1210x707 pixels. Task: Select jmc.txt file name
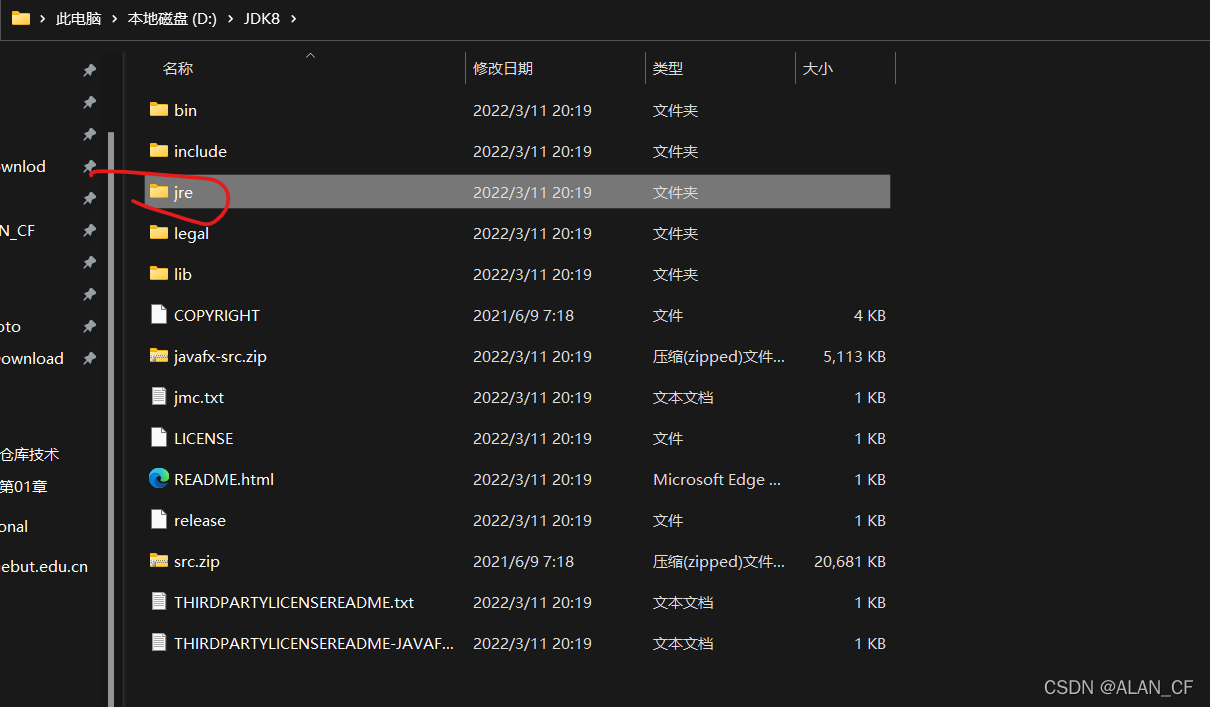coord(199,397)
